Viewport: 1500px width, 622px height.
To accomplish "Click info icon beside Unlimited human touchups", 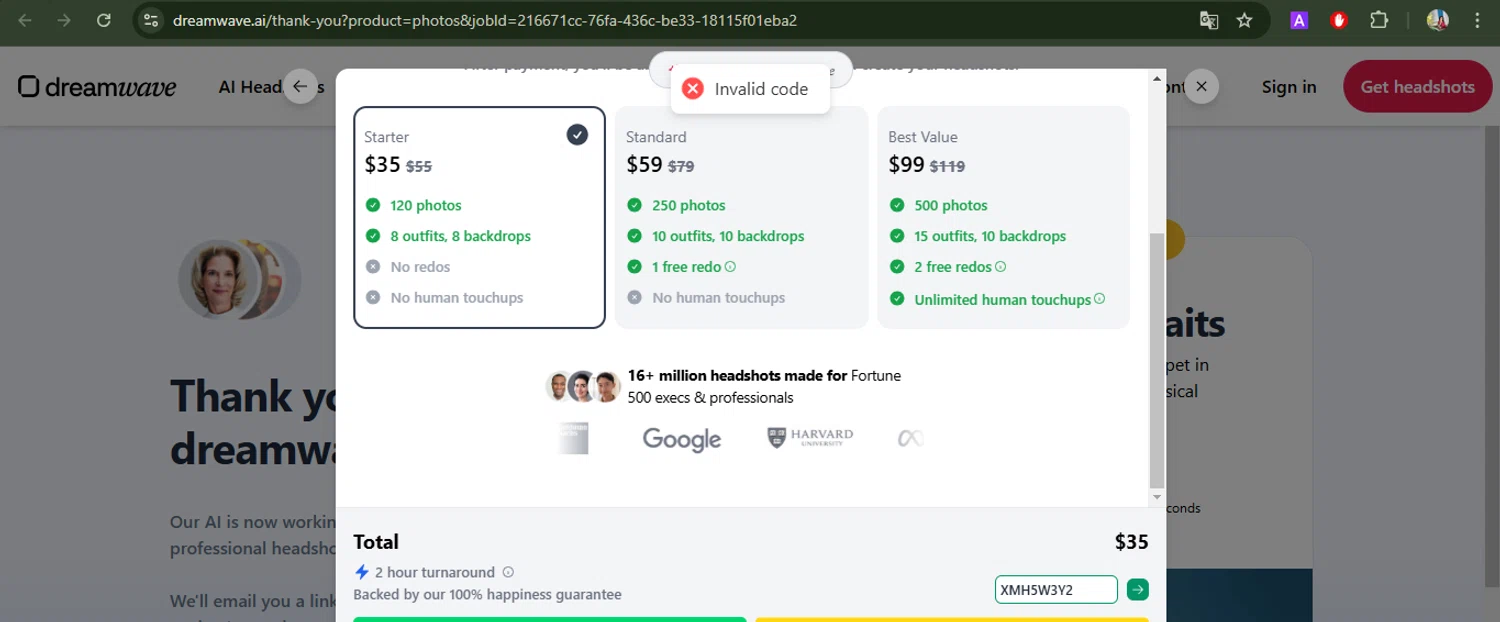I will (x=1099, y=298).
